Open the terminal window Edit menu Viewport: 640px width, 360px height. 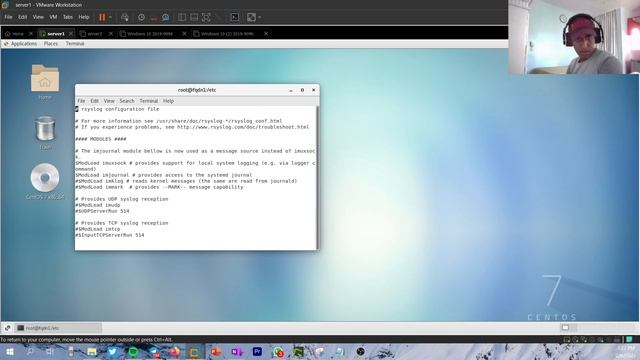coord(95,101)
